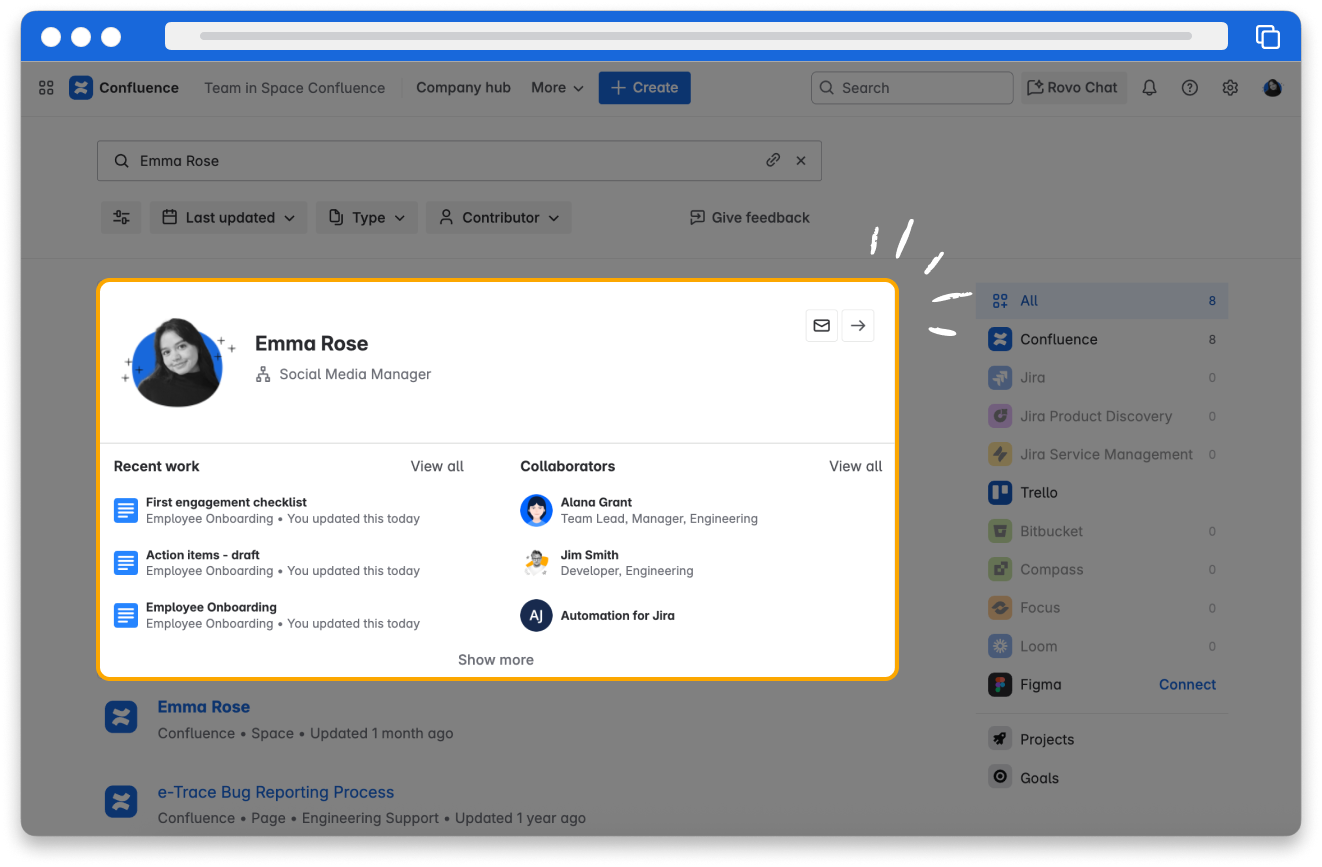The image size is (1322, 867).
Task: Expand the Last updated filter dropdown
Action: (229, 217)
